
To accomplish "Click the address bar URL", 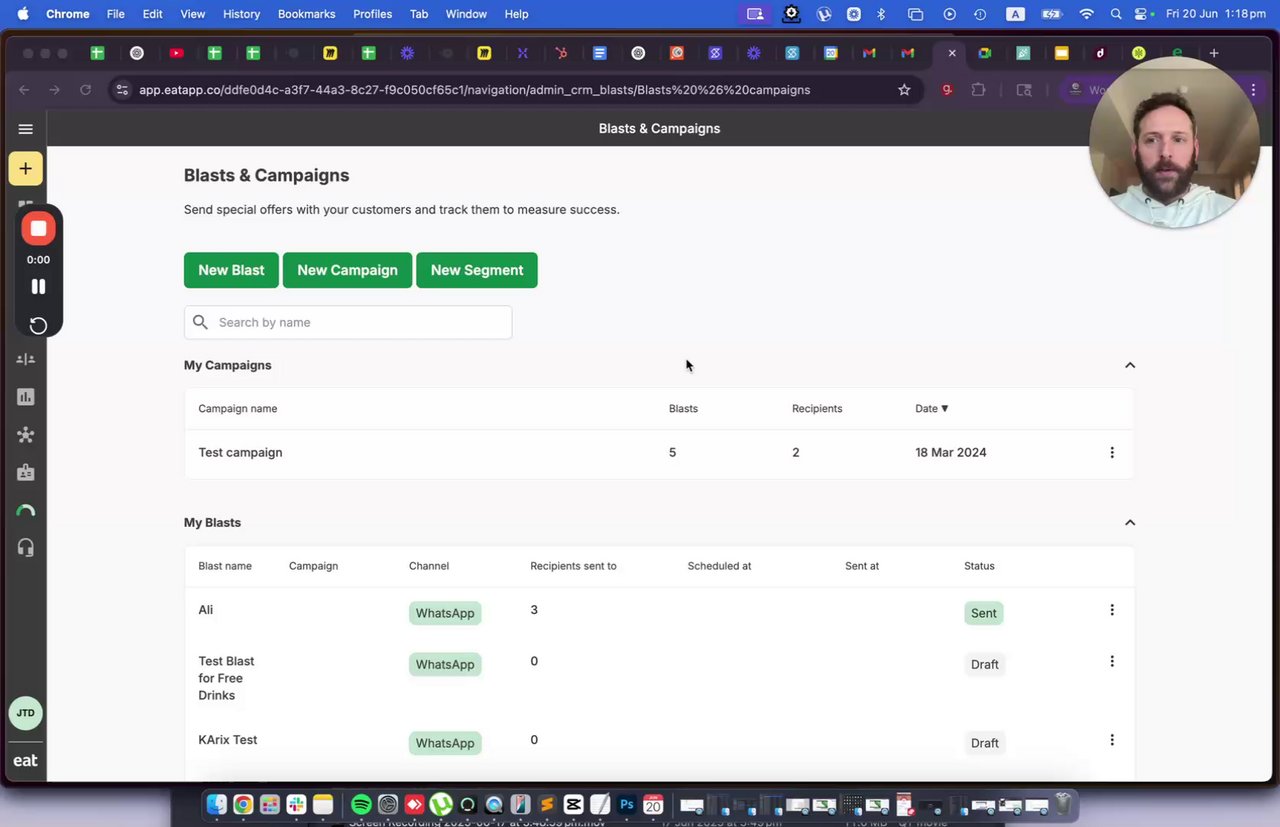I will click(x=474, y=90).
